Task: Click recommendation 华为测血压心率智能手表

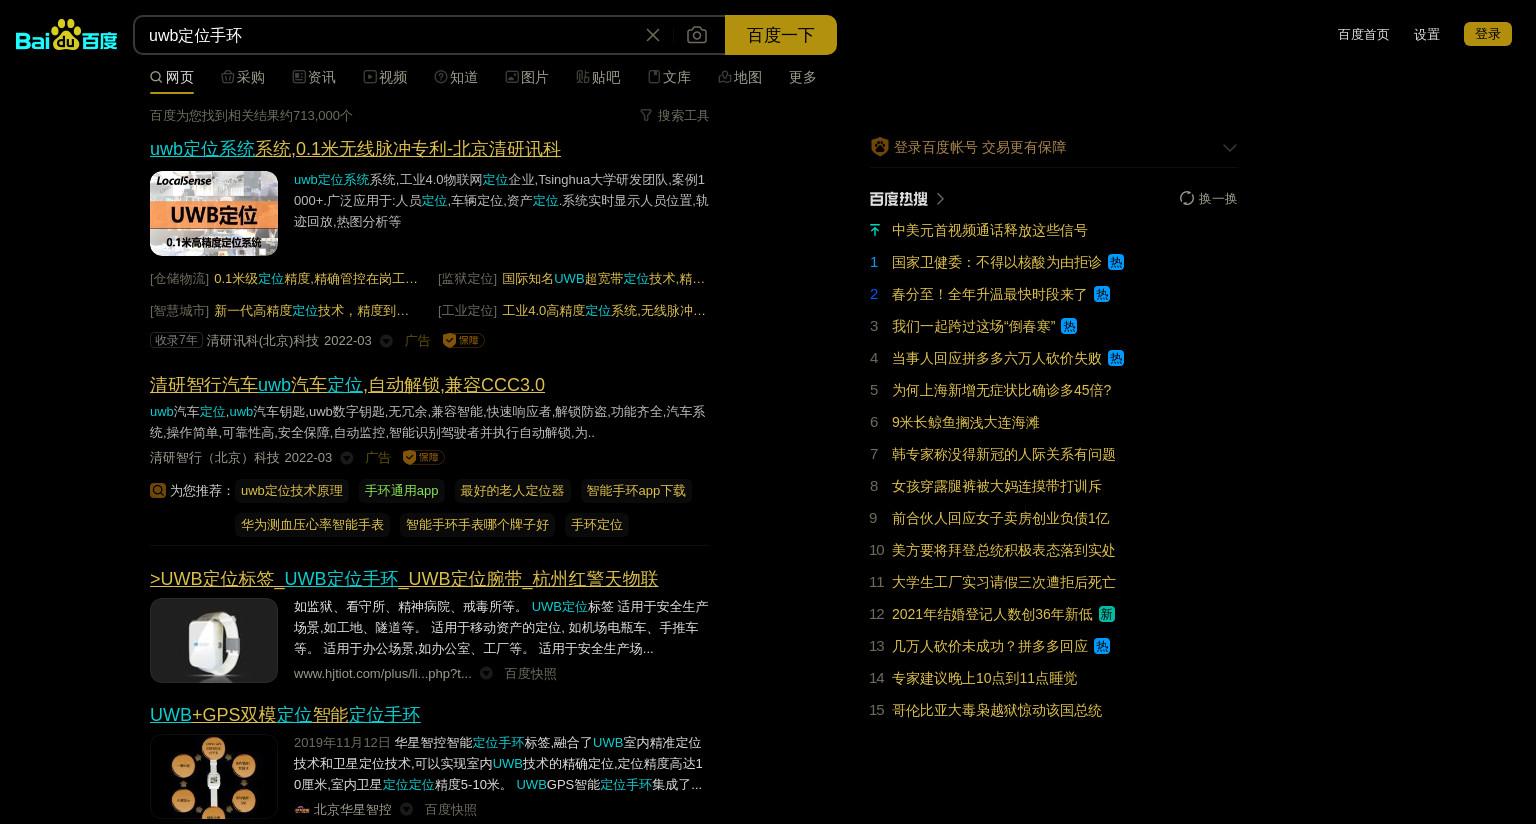Action: [x=312, y=525]
